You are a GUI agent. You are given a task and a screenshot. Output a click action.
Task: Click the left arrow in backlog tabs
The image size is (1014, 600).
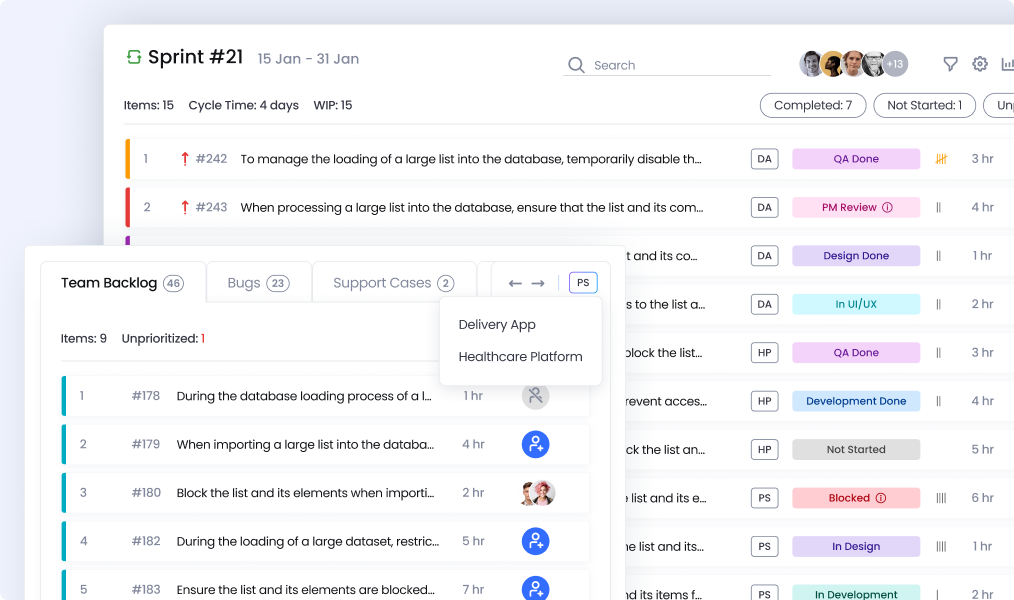[x=515, y=283]
